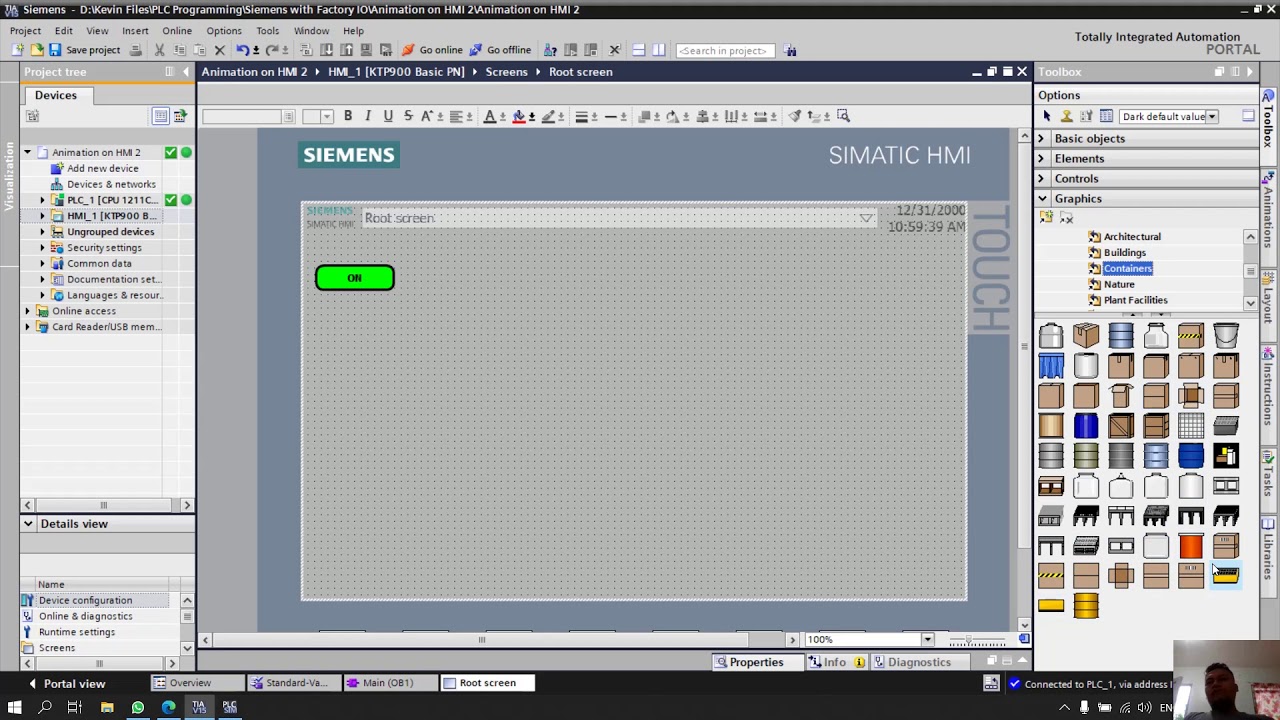Click the blue steel barrel graphic
This screenshot has height=720, width=1280.
click(x=1121, y=336)
